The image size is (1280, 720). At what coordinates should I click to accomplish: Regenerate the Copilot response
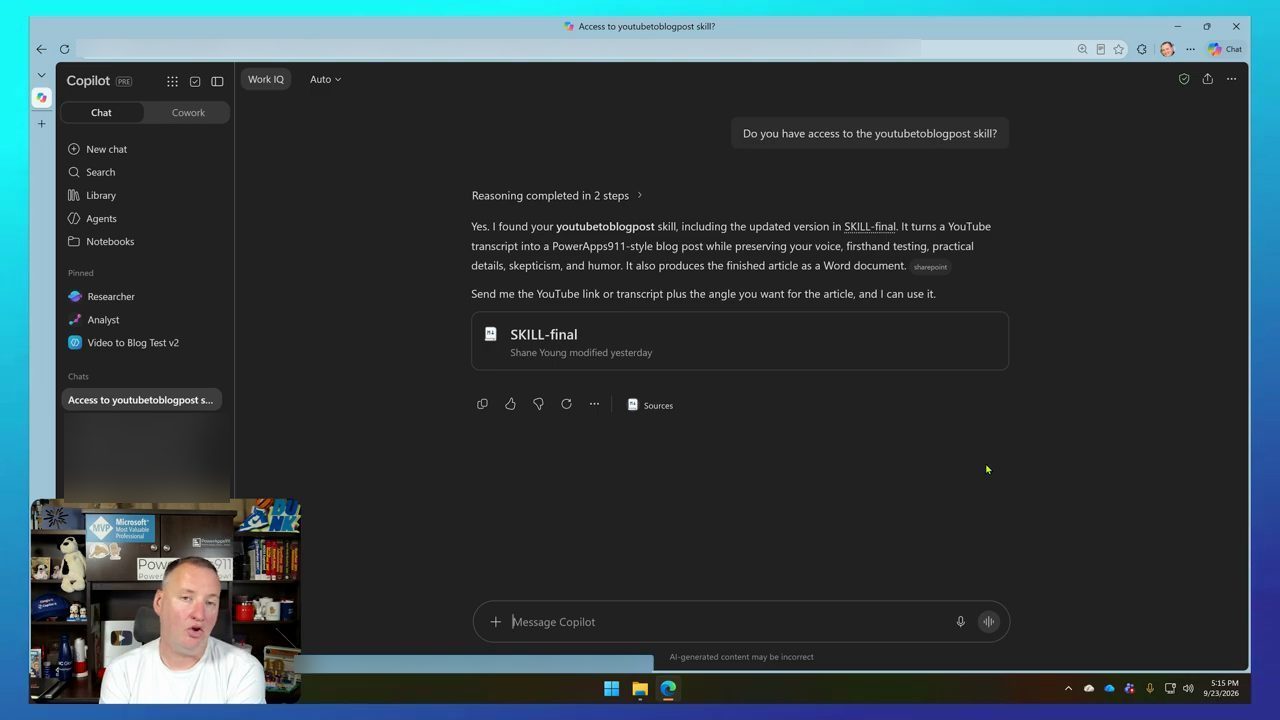(x=566, y=404)
